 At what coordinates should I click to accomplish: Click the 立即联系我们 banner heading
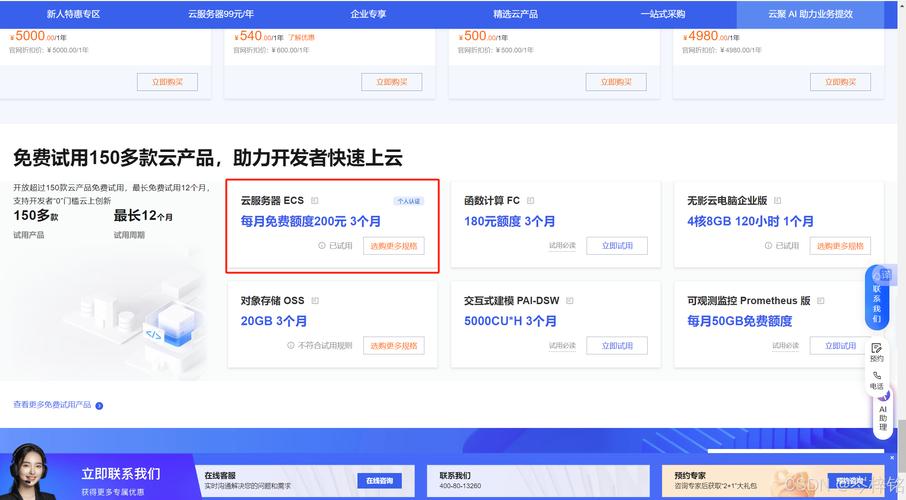tap(121, 474)
